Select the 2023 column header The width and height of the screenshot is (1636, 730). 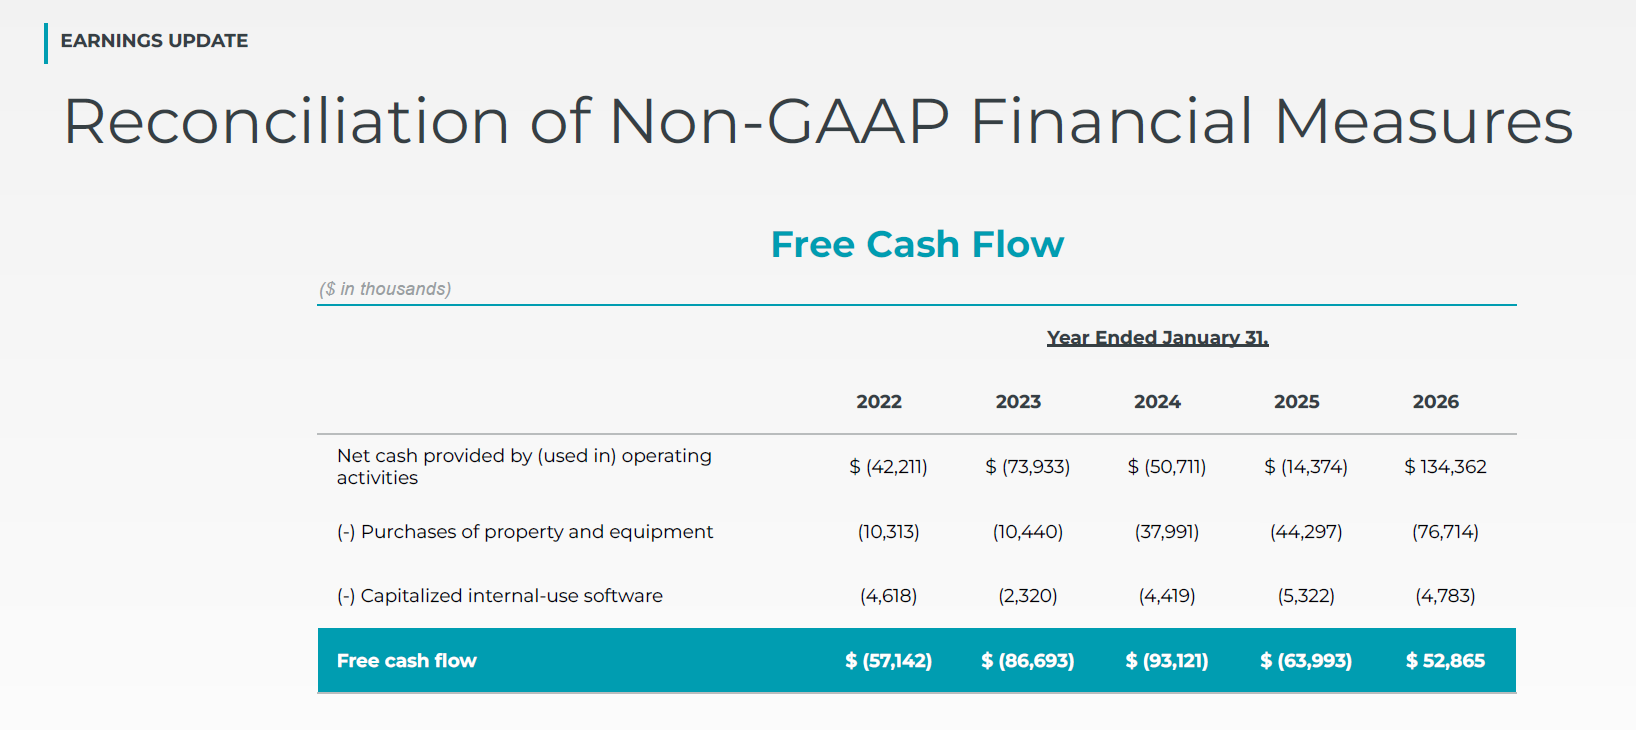pos(1018,401)
